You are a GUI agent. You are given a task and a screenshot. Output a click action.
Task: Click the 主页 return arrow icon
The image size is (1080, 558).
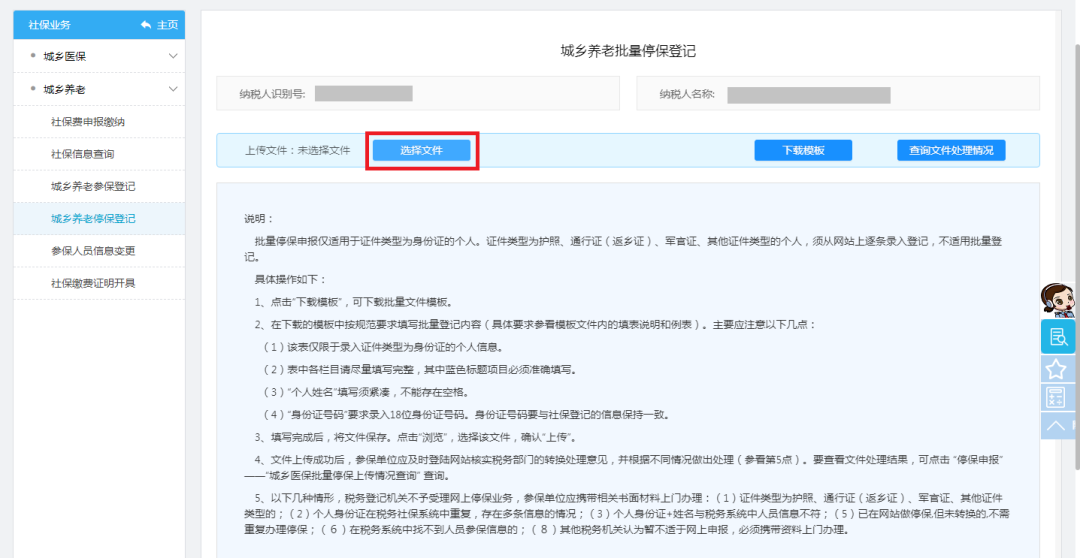[x=146, y=24]
